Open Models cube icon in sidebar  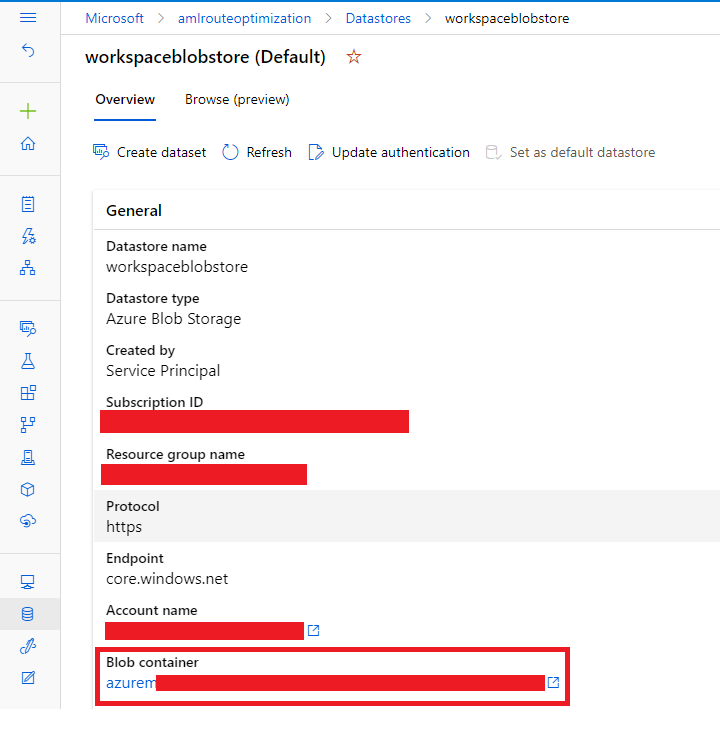pyautogui.click(x=28, y=489)
